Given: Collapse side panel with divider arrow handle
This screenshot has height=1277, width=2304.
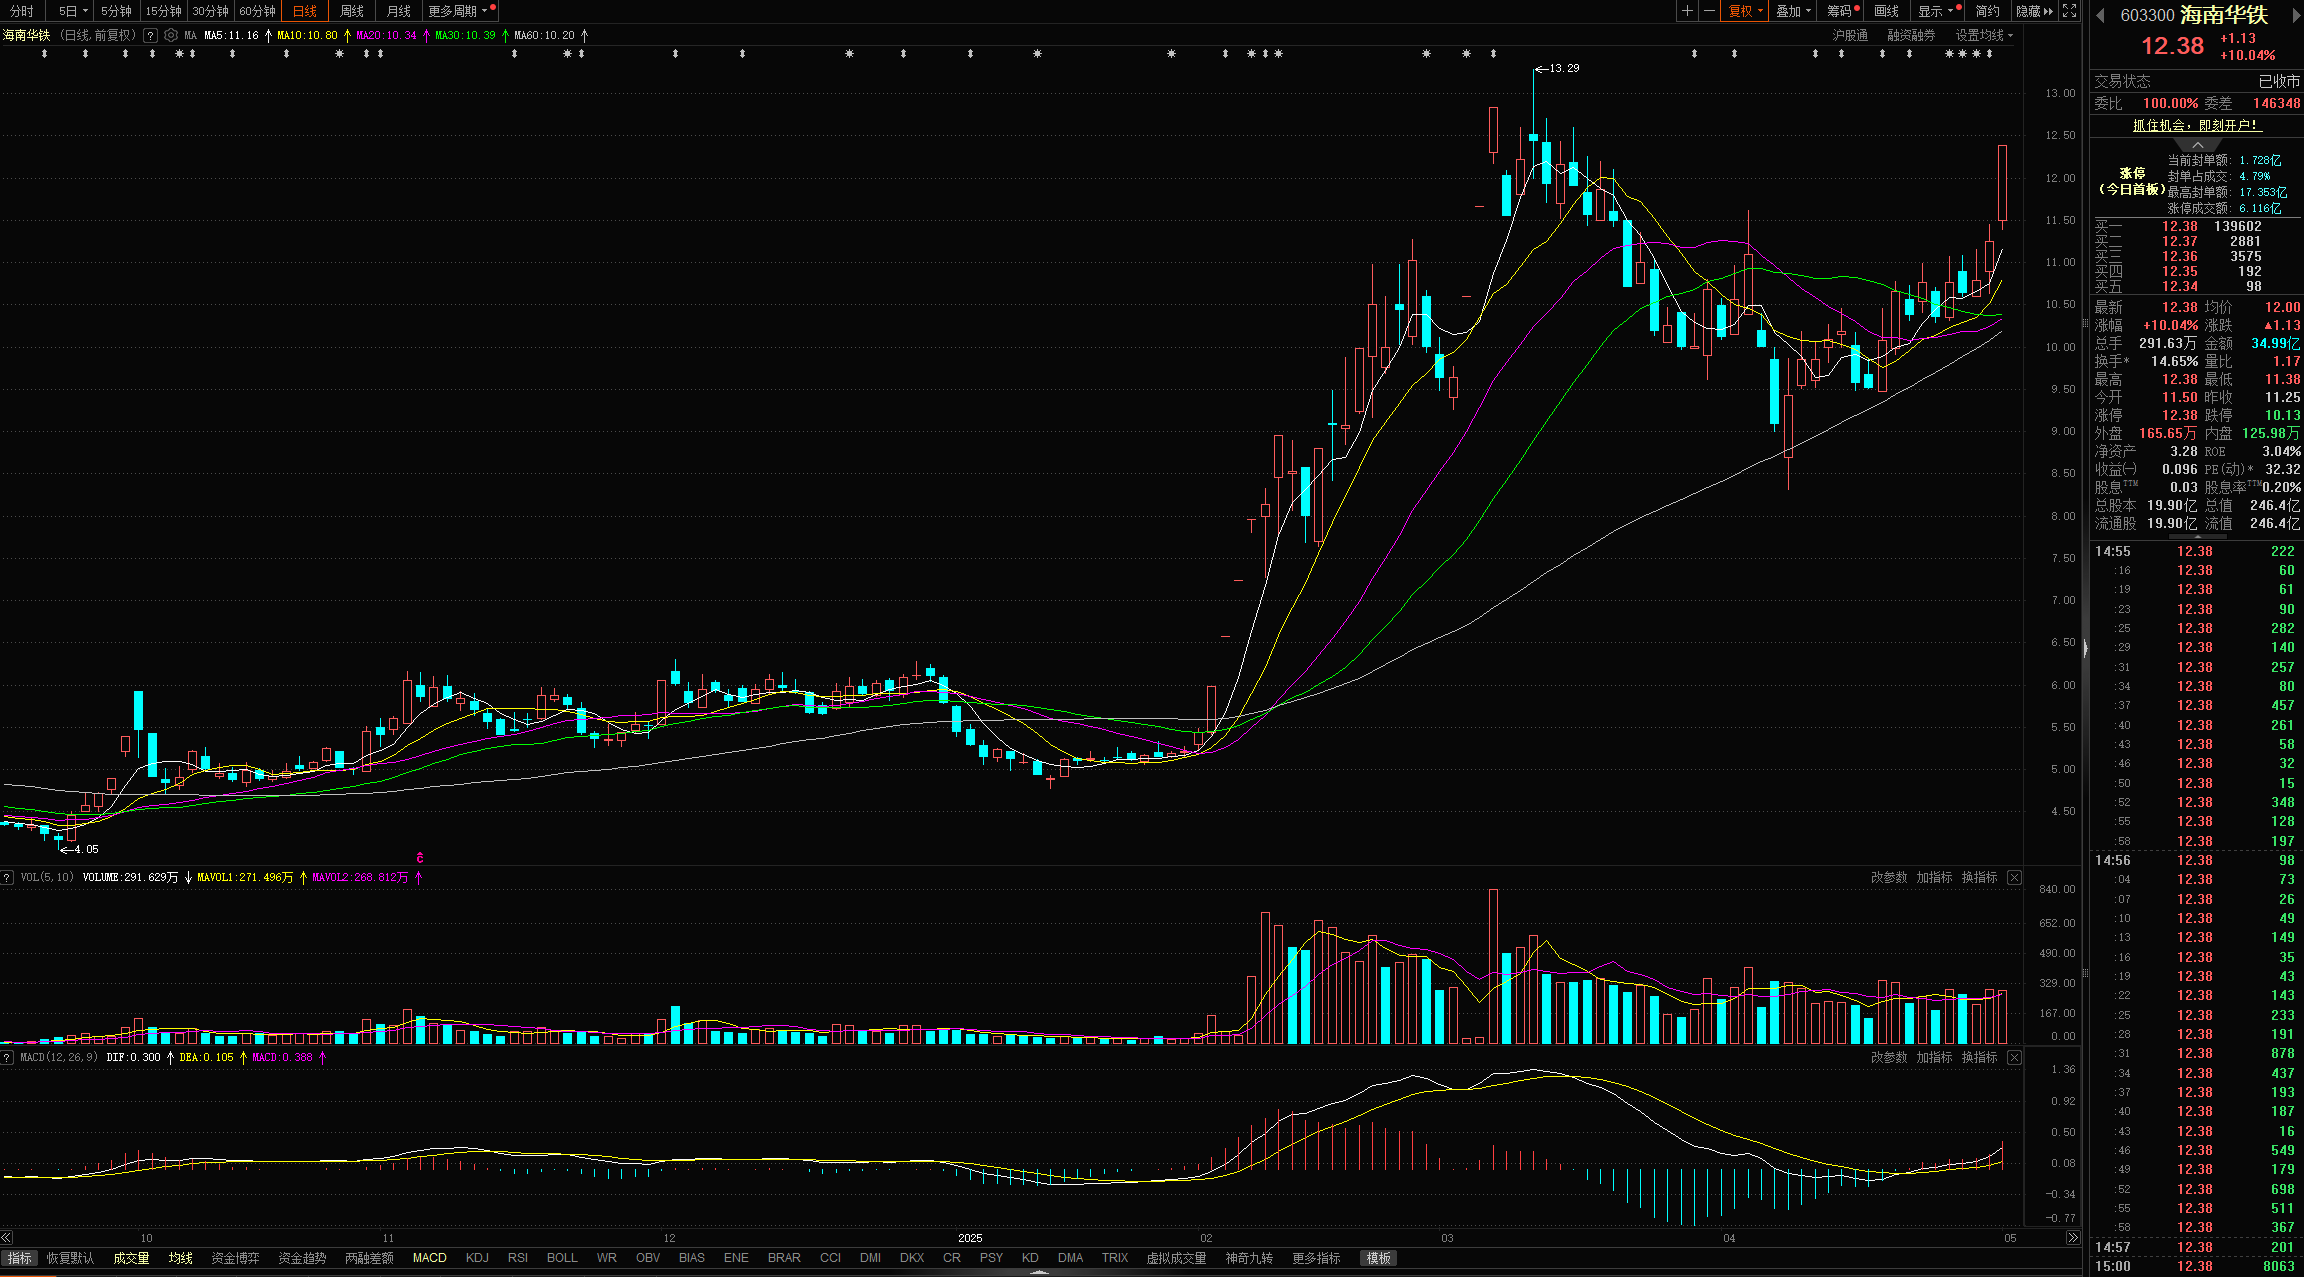Looking at the screenshot, I should click(x=2085, y=648).
